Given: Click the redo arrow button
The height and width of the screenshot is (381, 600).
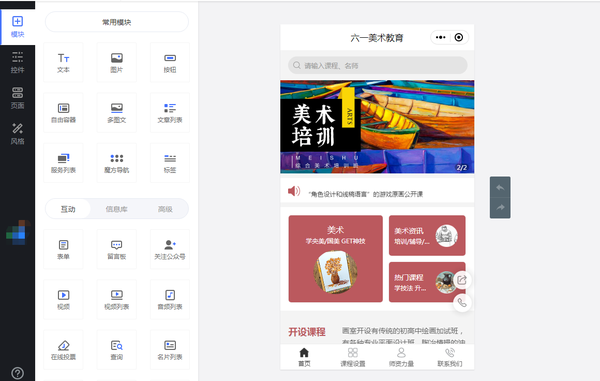Looking at the screenshot, I should click(x=500, y=208).
